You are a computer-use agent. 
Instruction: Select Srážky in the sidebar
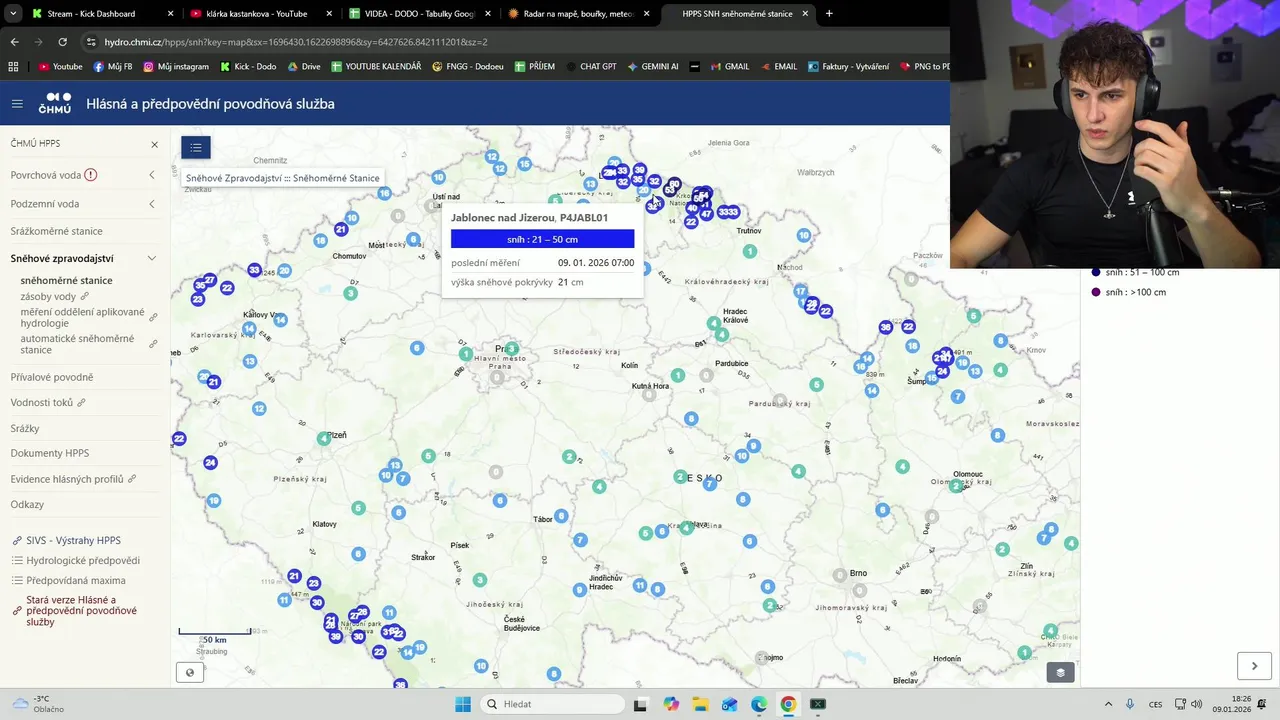(25, 428)
